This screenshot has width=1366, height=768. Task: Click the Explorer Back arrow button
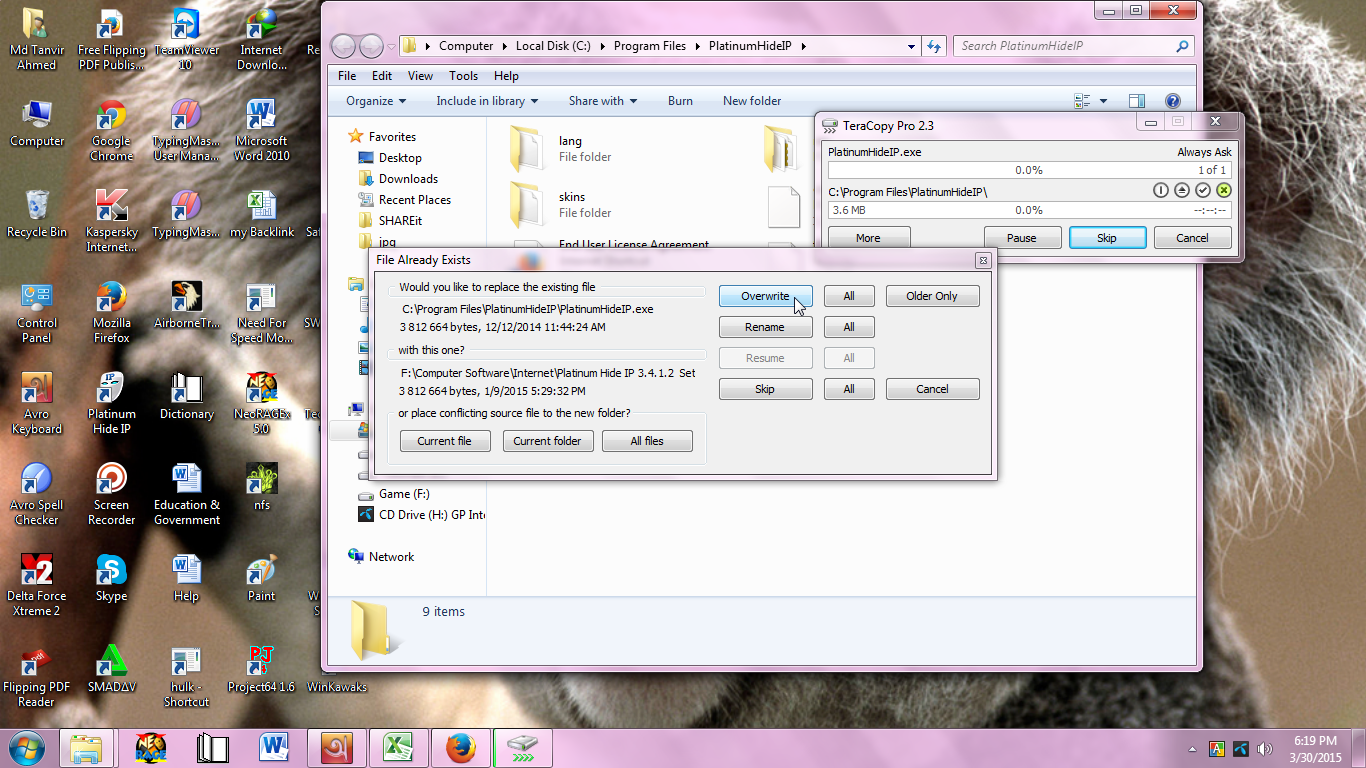coord(343,46)
